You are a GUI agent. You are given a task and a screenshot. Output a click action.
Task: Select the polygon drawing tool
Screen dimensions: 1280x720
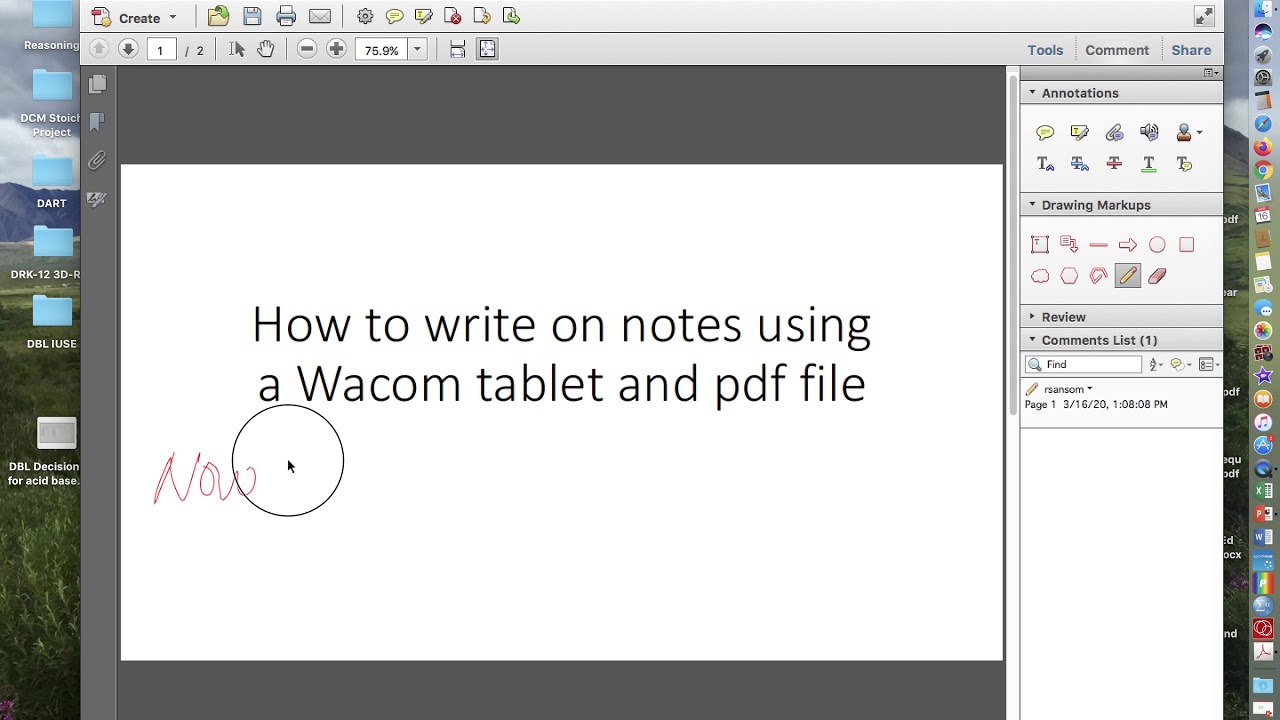click(x=1069, y=276)
